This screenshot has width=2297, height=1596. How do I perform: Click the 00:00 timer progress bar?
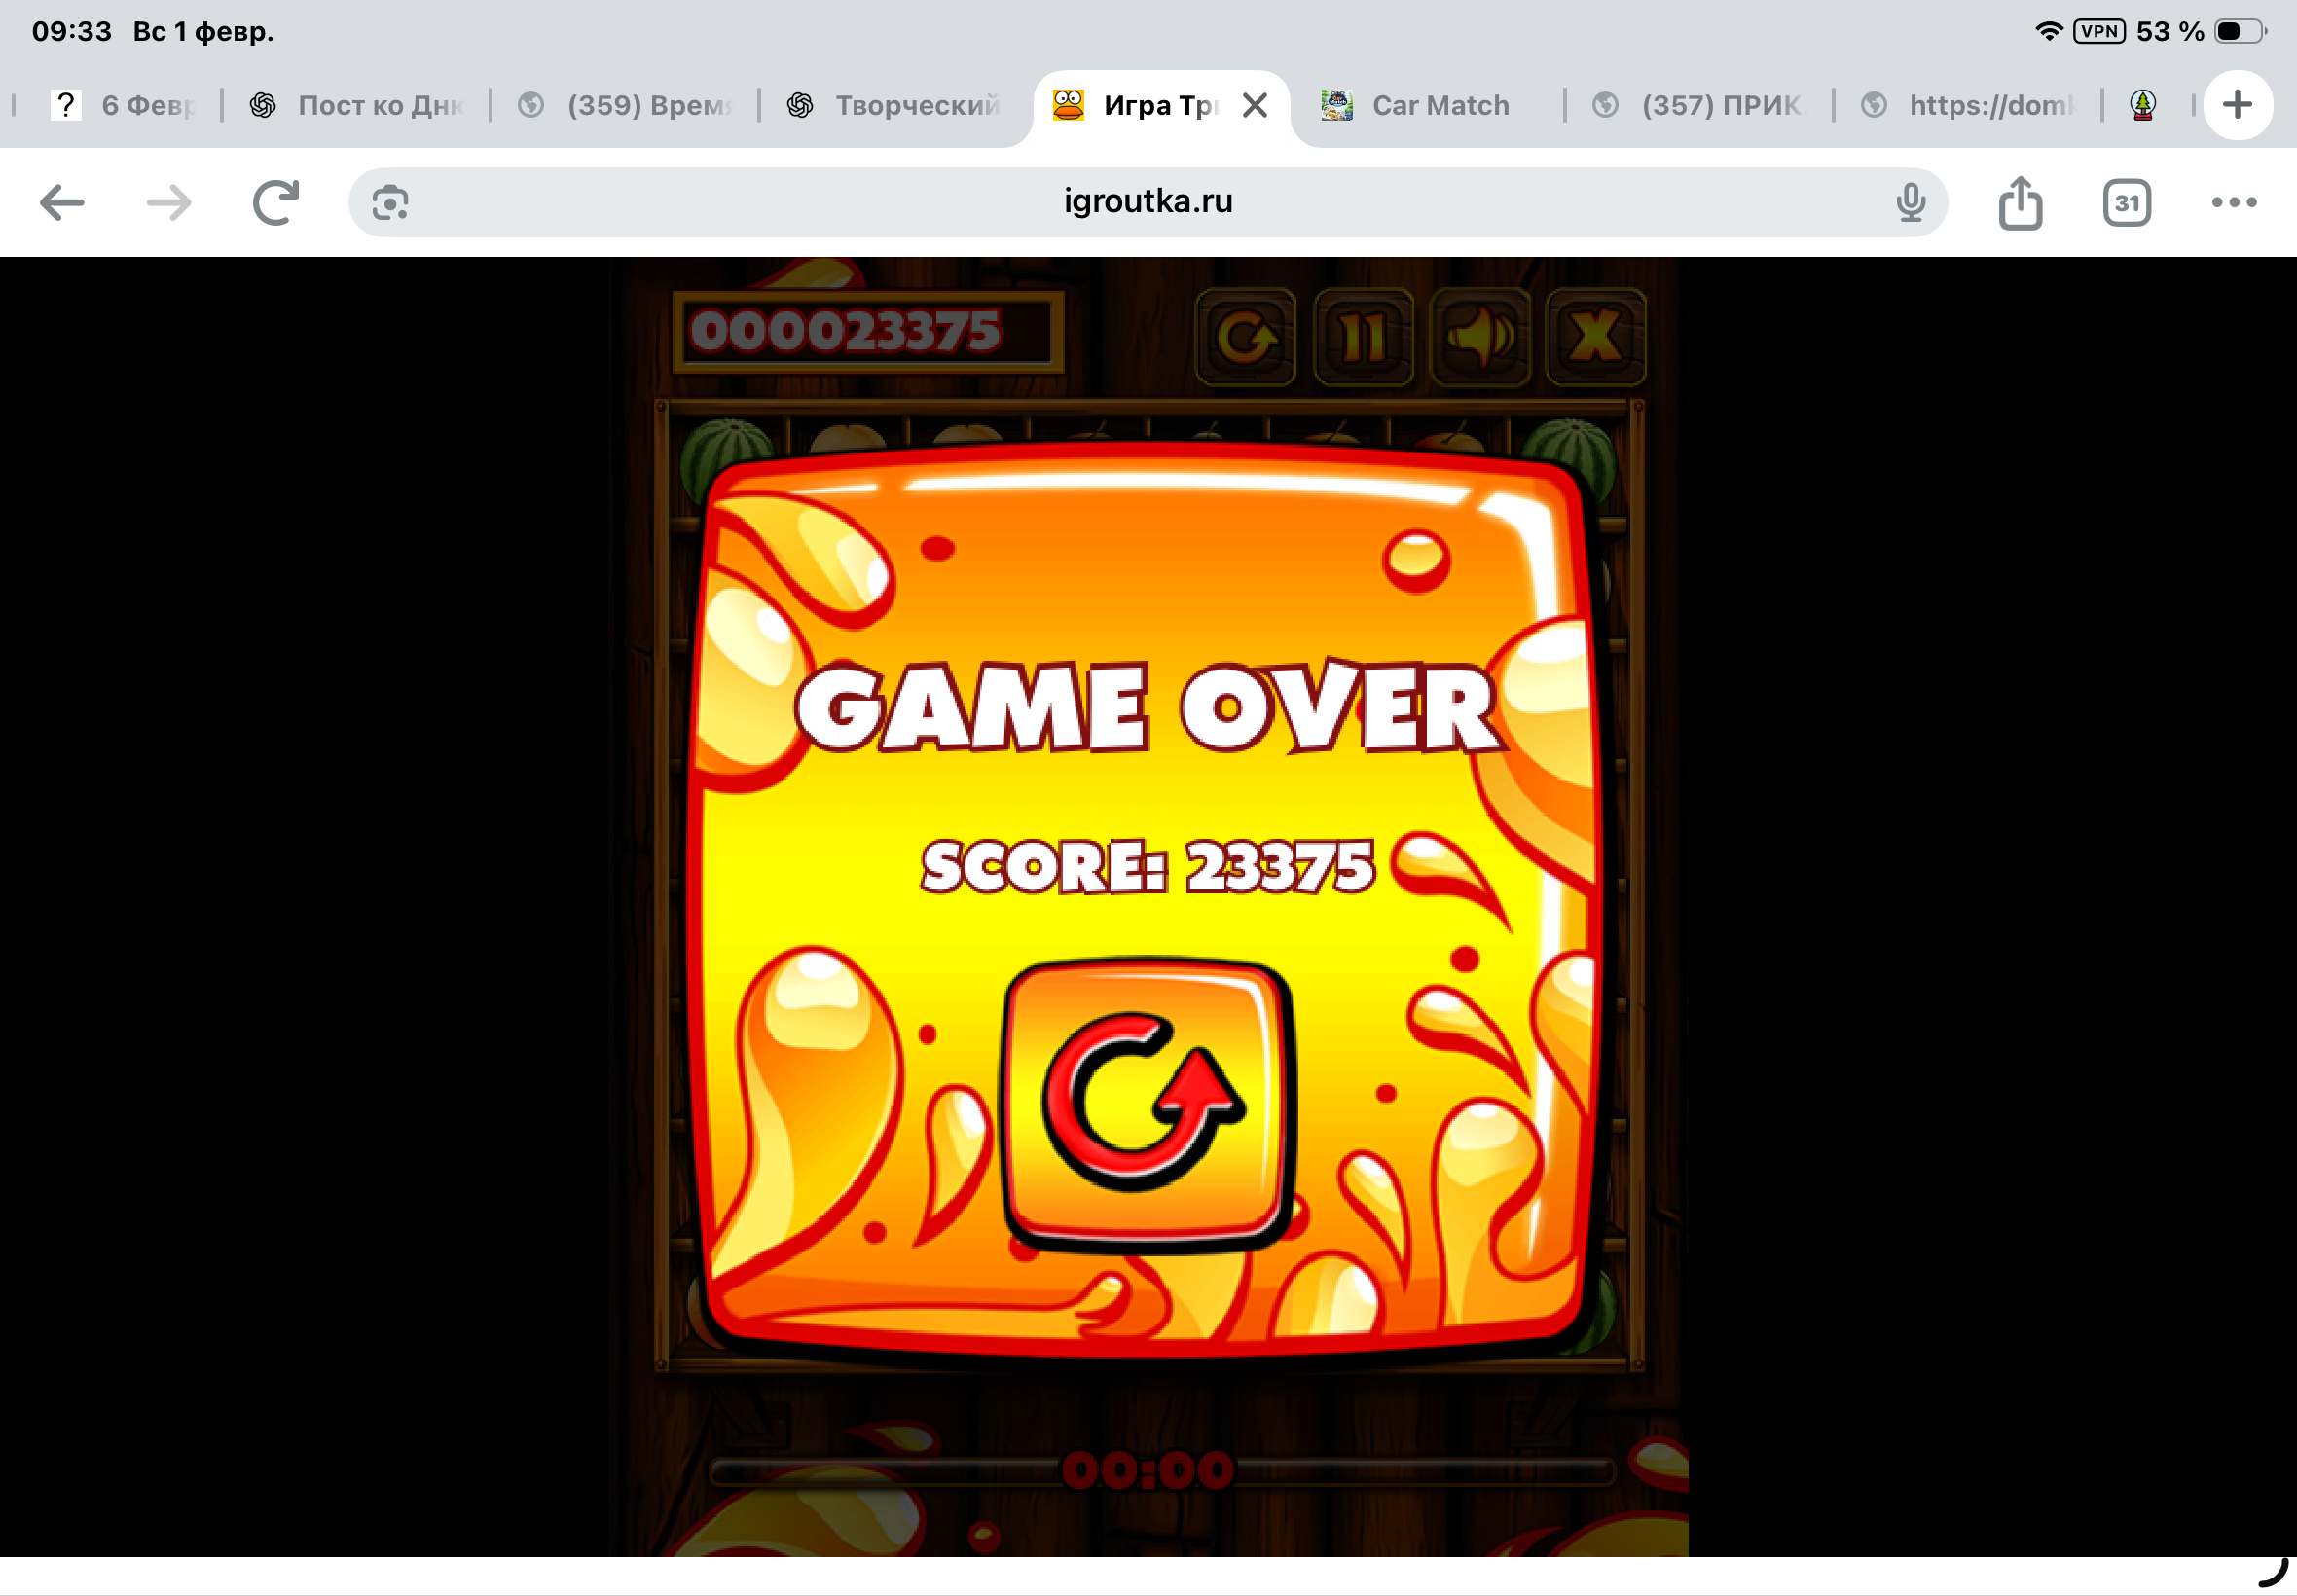pyautogui.click(x=1148, y=1470)
